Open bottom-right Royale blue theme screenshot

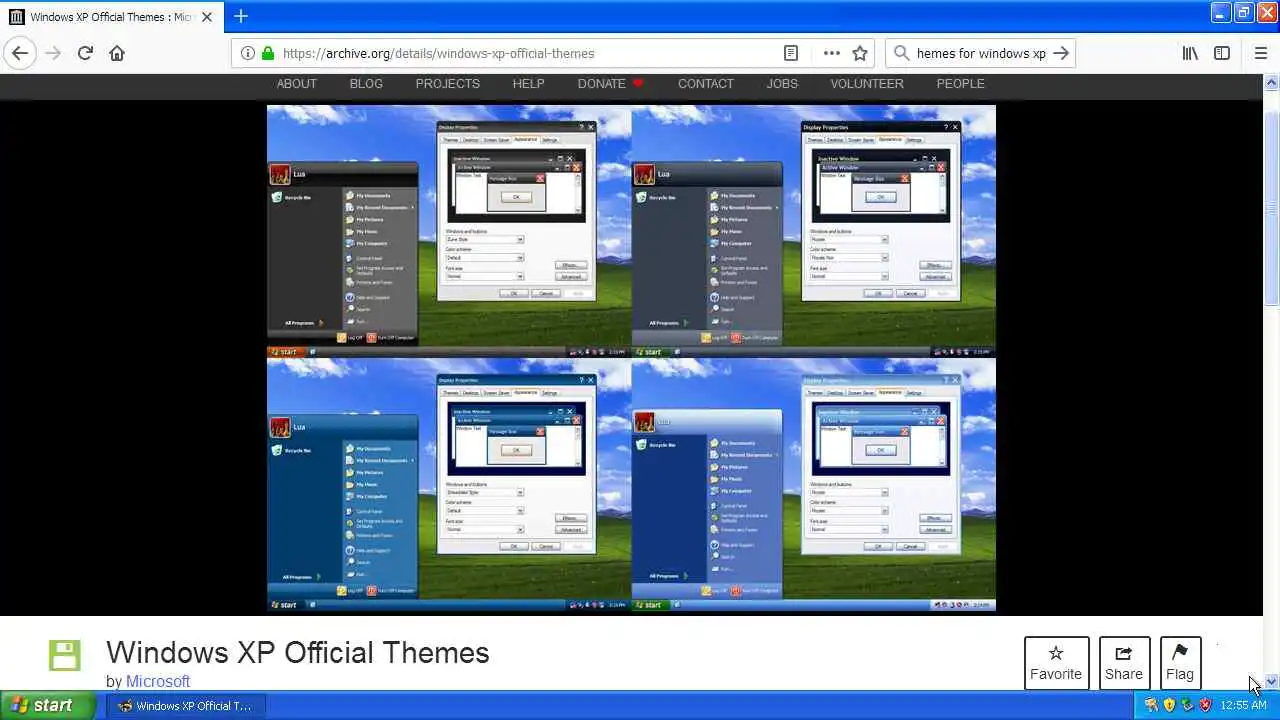814,485
